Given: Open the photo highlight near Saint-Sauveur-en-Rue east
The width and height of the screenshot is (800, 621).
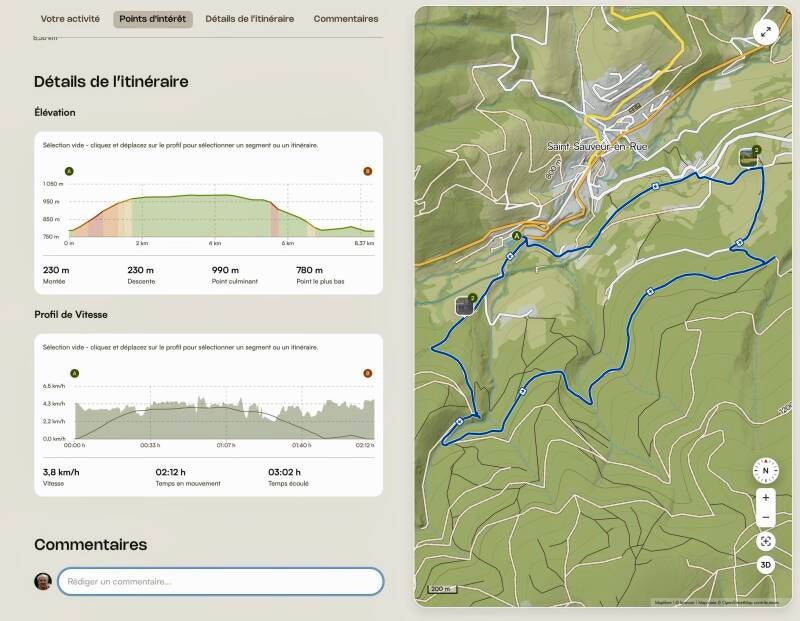Looking at the screenshot, I should pos(749,157).
